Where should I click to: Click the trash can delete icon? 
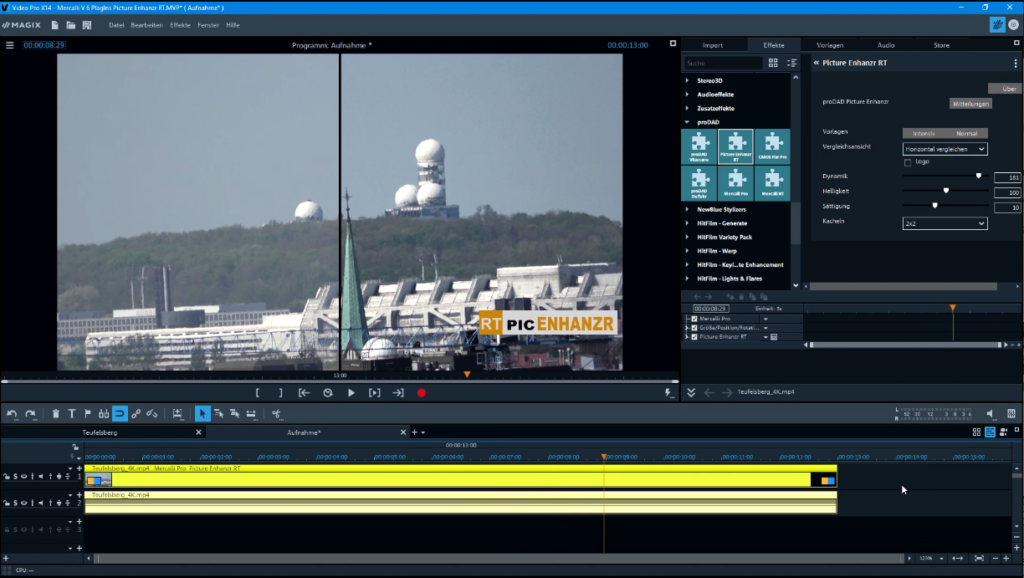click(x=56, y=413)
